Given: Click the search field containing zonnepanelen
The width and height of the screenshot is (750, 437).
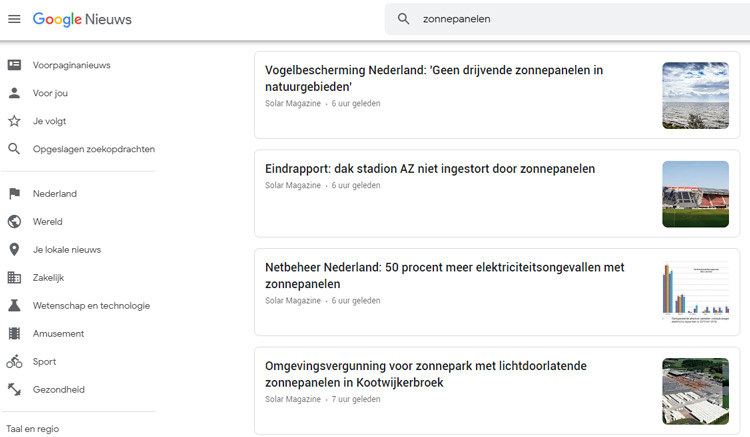Looking at the screenshot, I should 567,19.
